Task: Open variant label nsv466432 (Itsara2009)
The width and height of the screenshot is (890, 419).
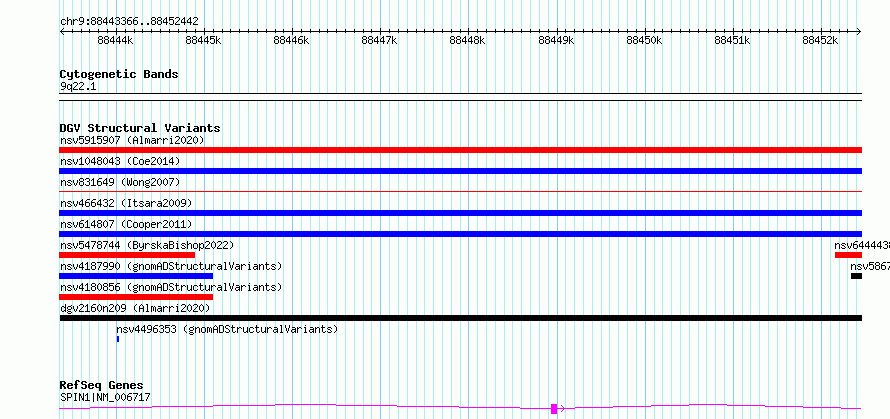Action: click(126, 203)
